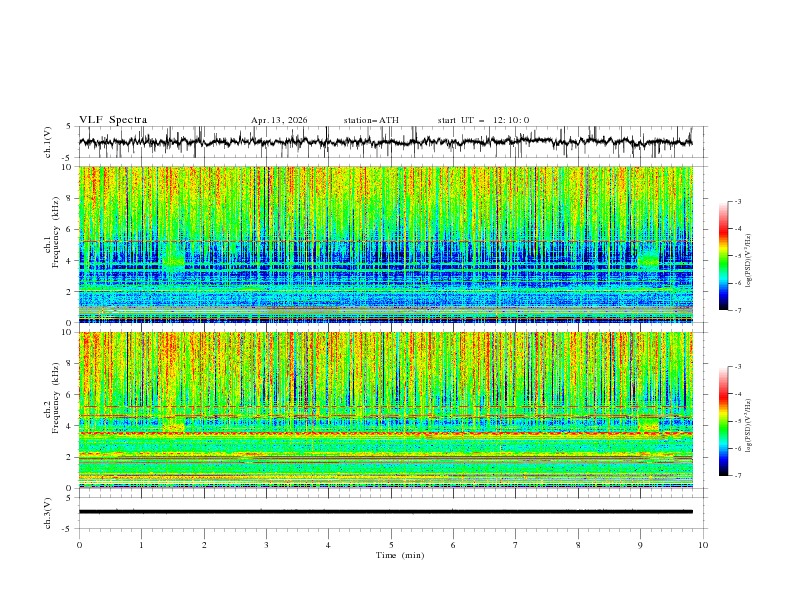Click the ch.2 colorbar "log(PSD)(V²/Hz)" label
This screenshot has width=792, height=612.
pyautogui.click(x=748, y=426)
